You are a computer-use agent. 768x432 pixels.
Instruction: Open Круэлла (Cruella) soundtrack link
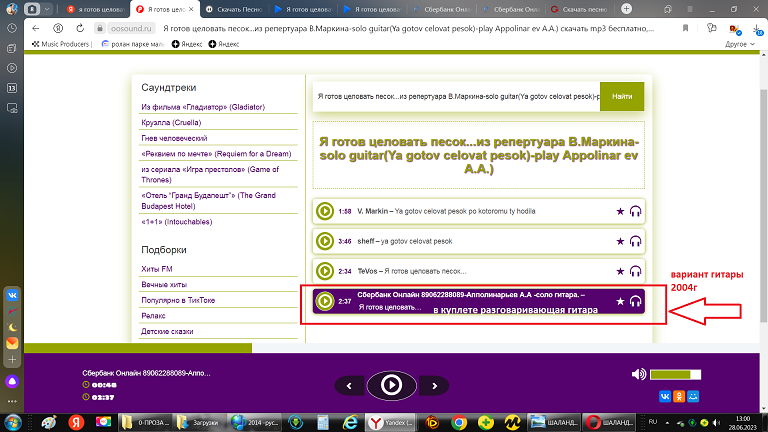171,122
